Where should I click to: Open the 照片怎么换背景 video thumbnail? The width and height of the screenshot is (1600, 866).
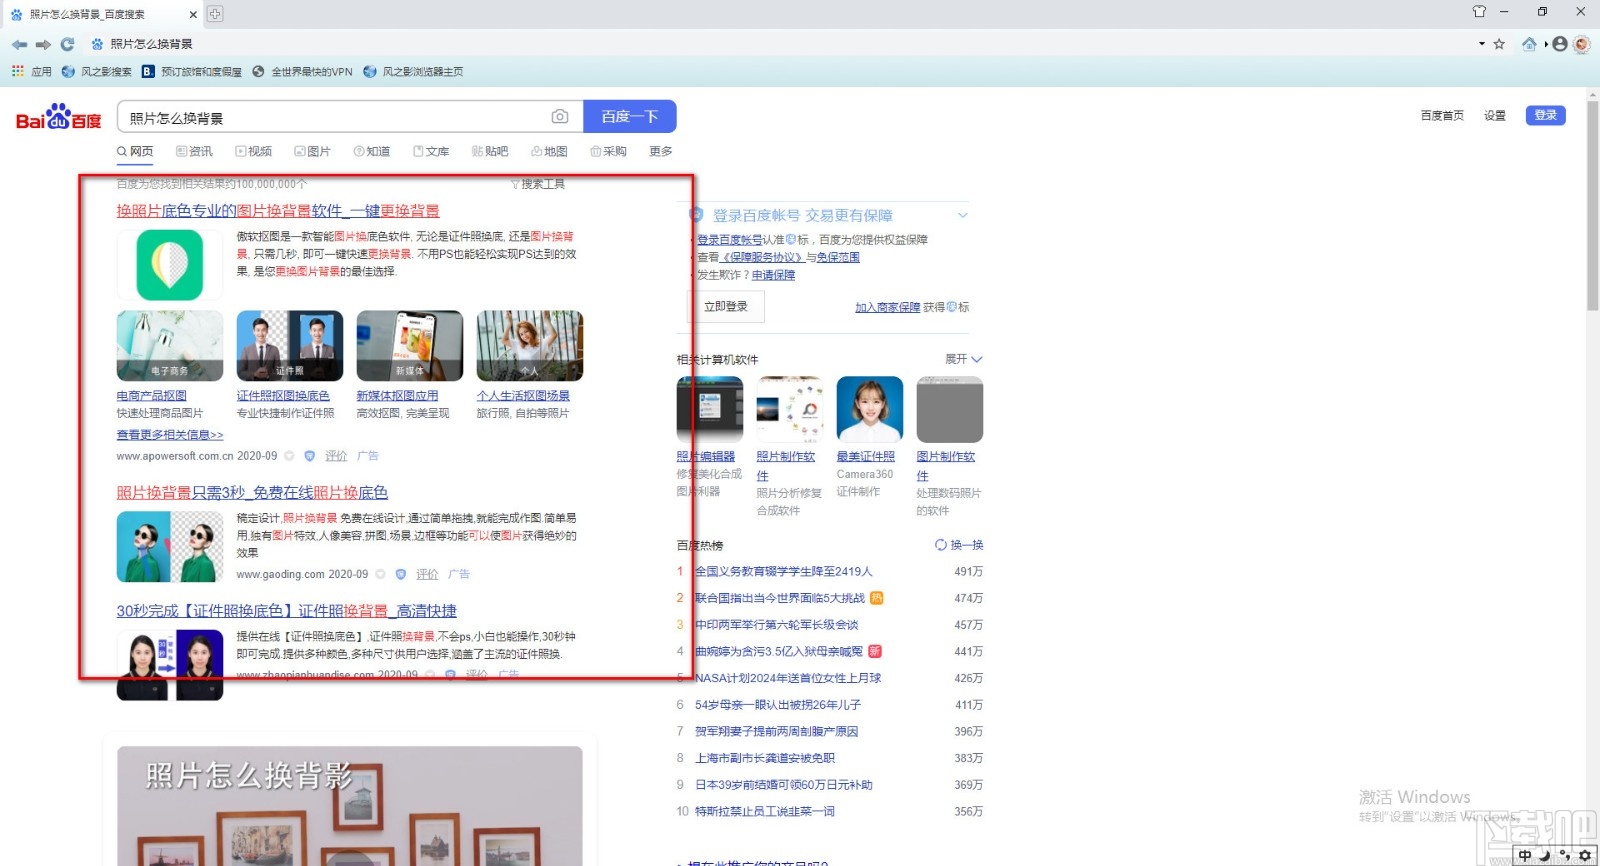click(350, 806)
